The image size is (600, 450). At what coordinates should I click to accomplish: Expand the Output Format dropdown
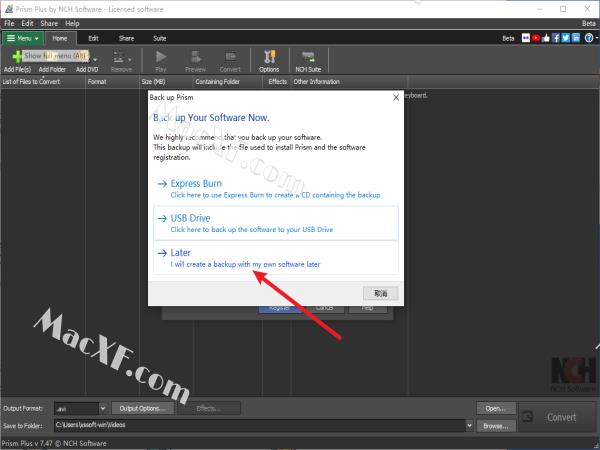[103, 408]
